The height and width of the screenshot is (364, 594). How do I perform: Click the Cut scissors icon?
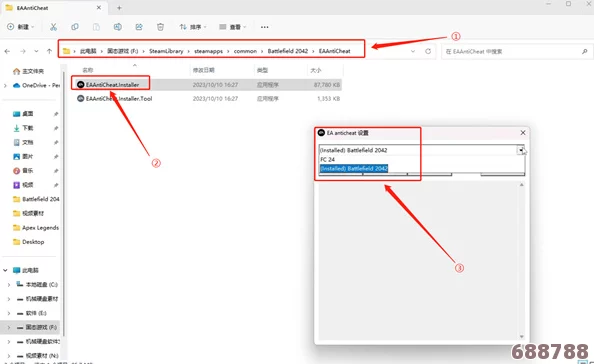[53, 27]
